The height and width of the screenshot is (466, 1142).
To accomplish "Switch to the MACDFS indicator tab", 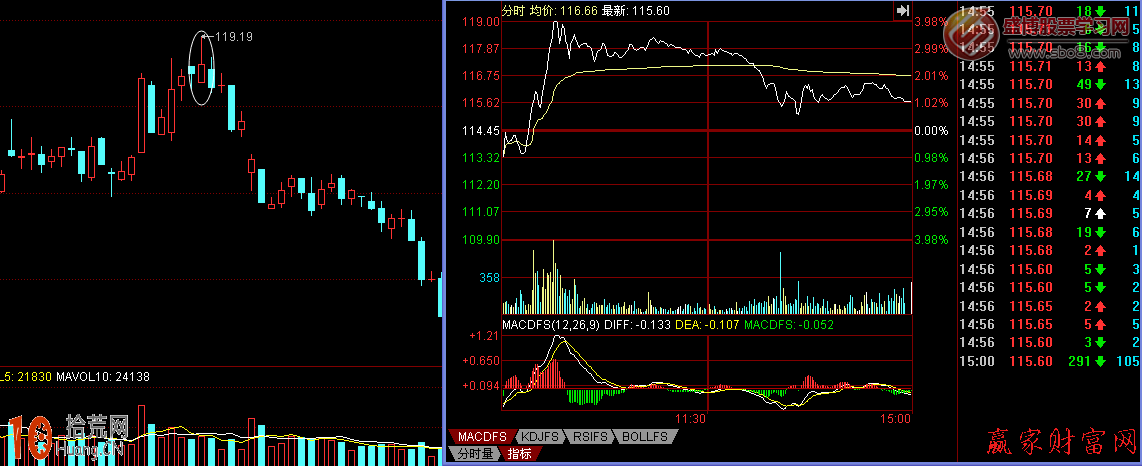I will click(481, 437).
